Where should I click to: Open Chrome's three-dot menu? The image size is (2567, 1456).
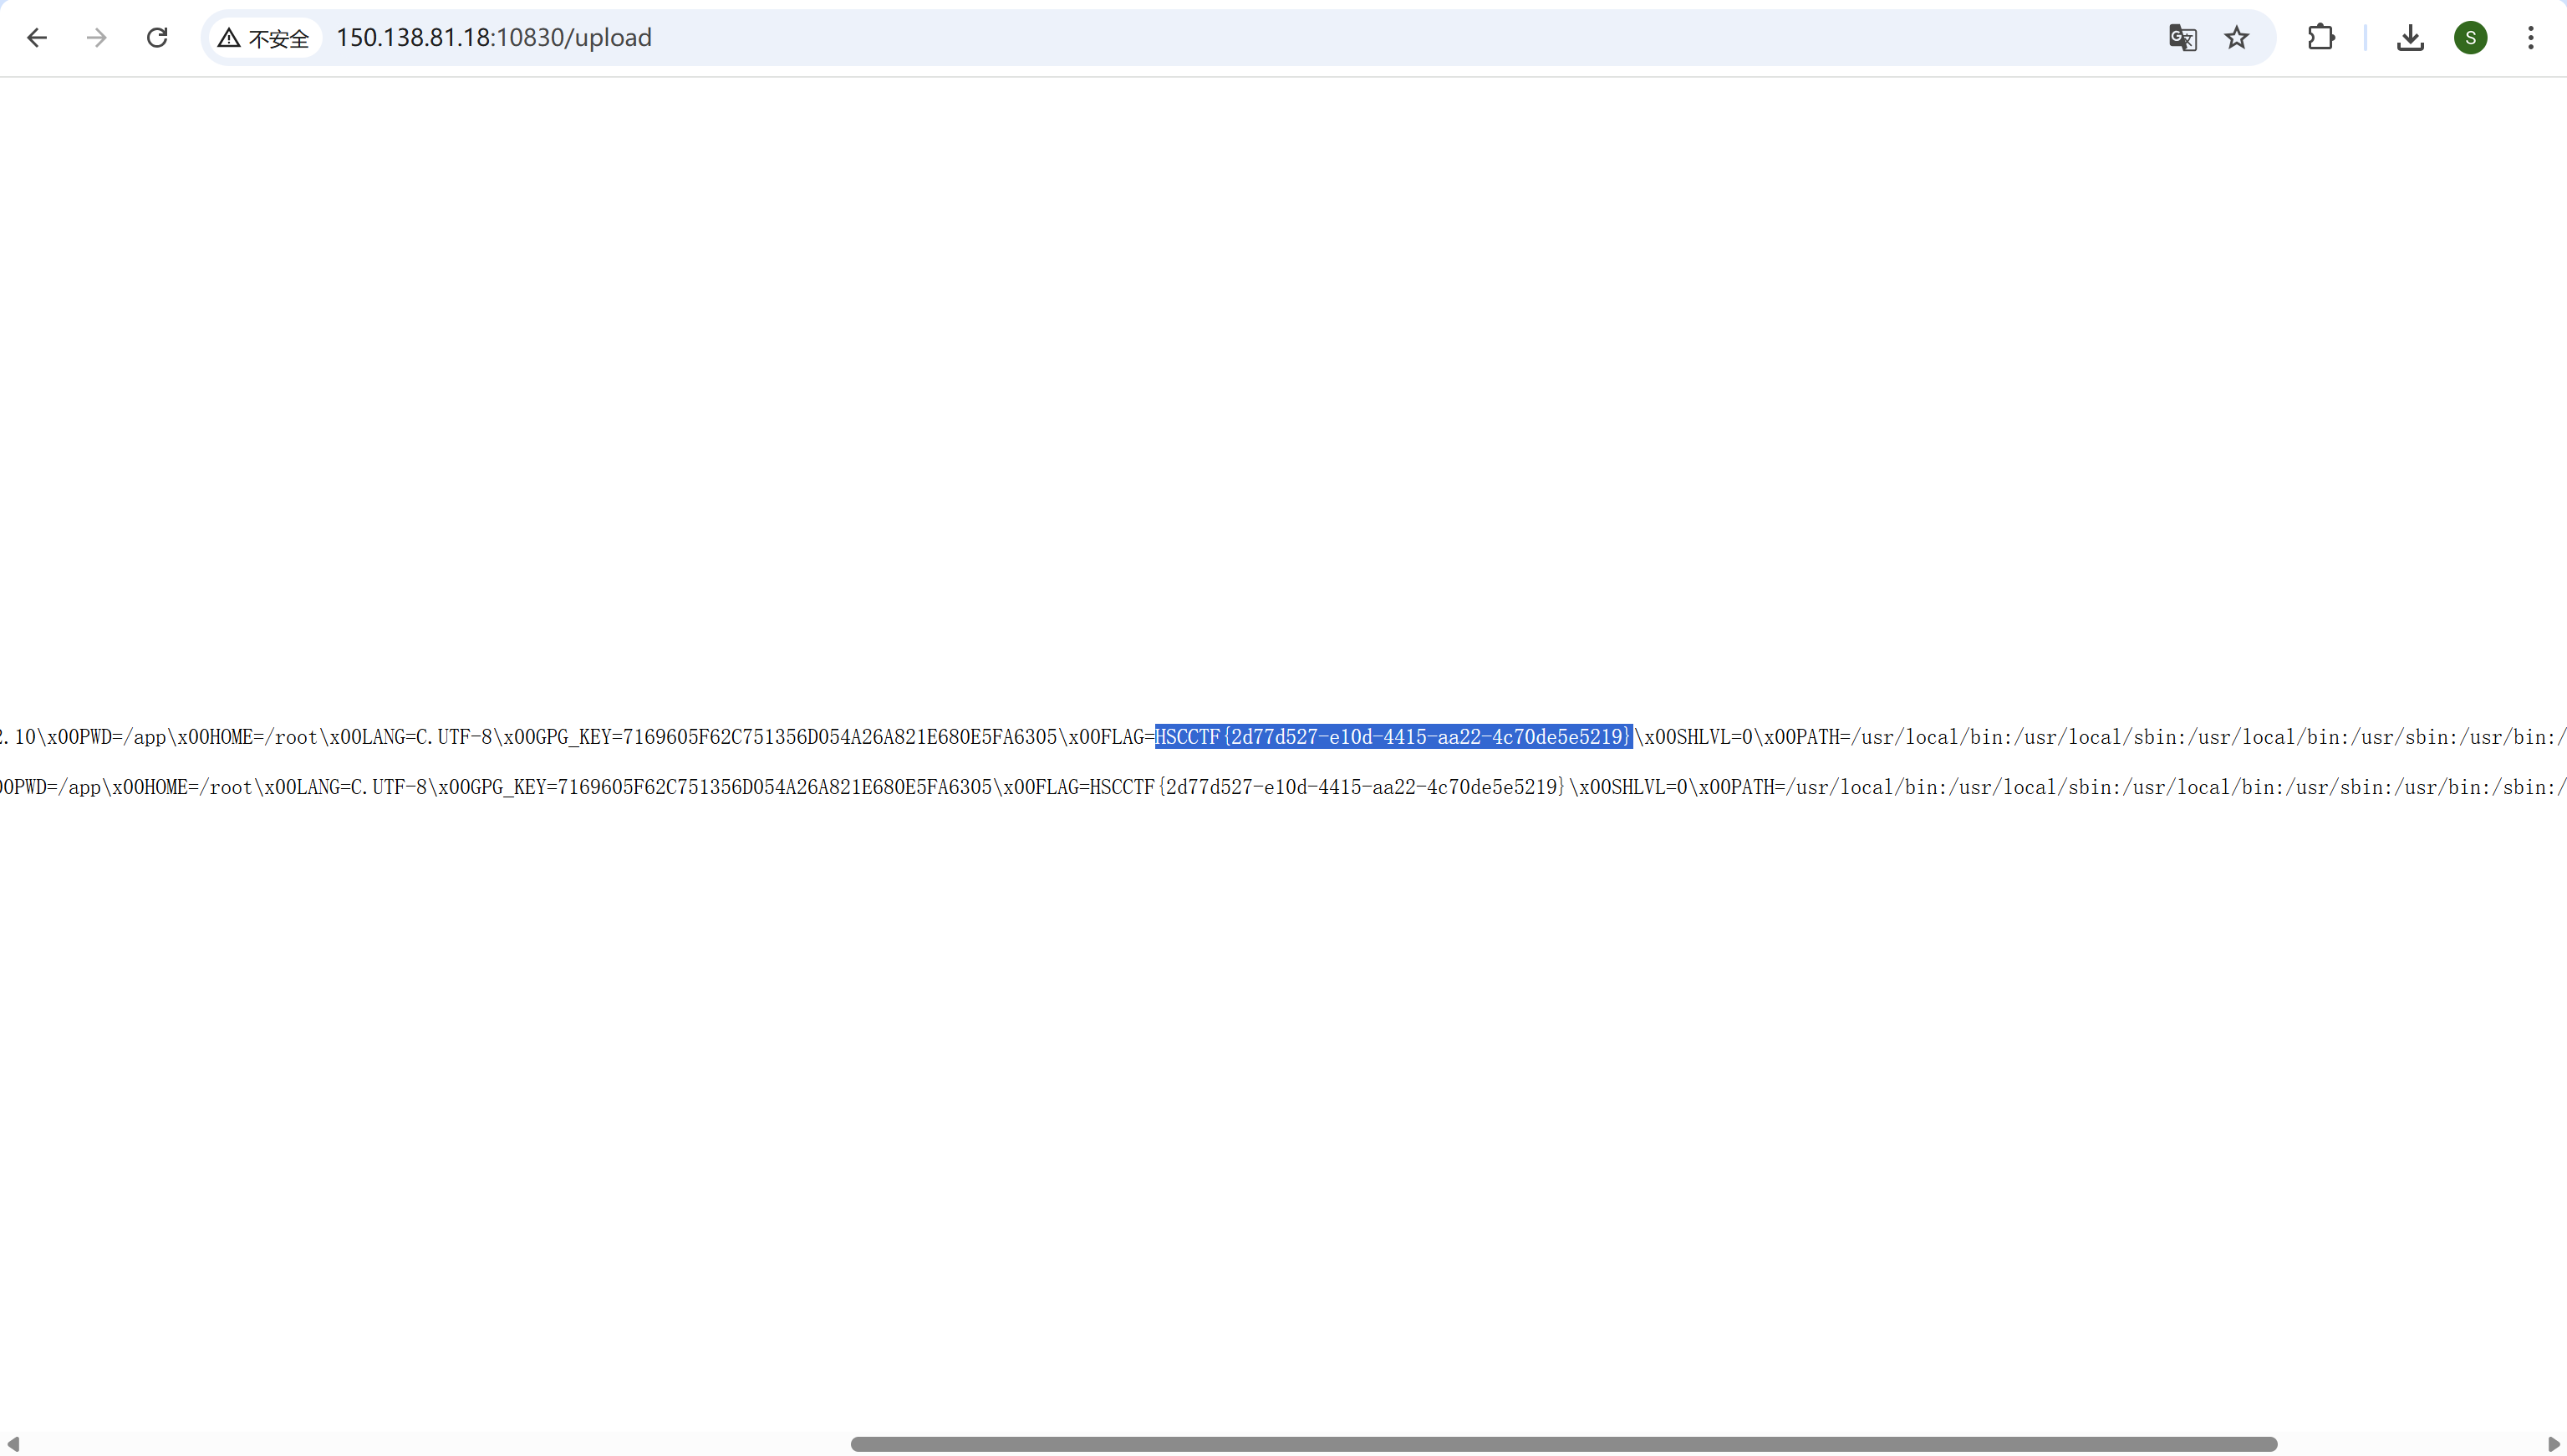coord(2530,38)
